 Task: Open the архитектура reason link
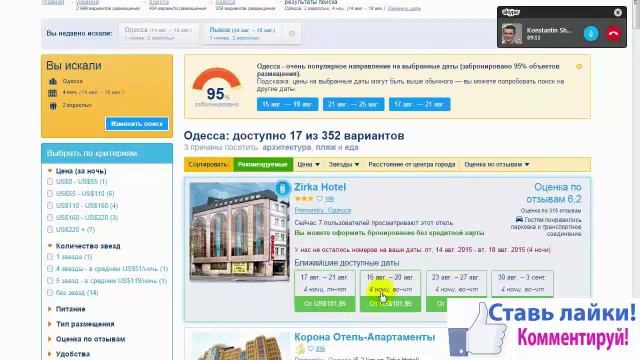(x=287, y=147)
